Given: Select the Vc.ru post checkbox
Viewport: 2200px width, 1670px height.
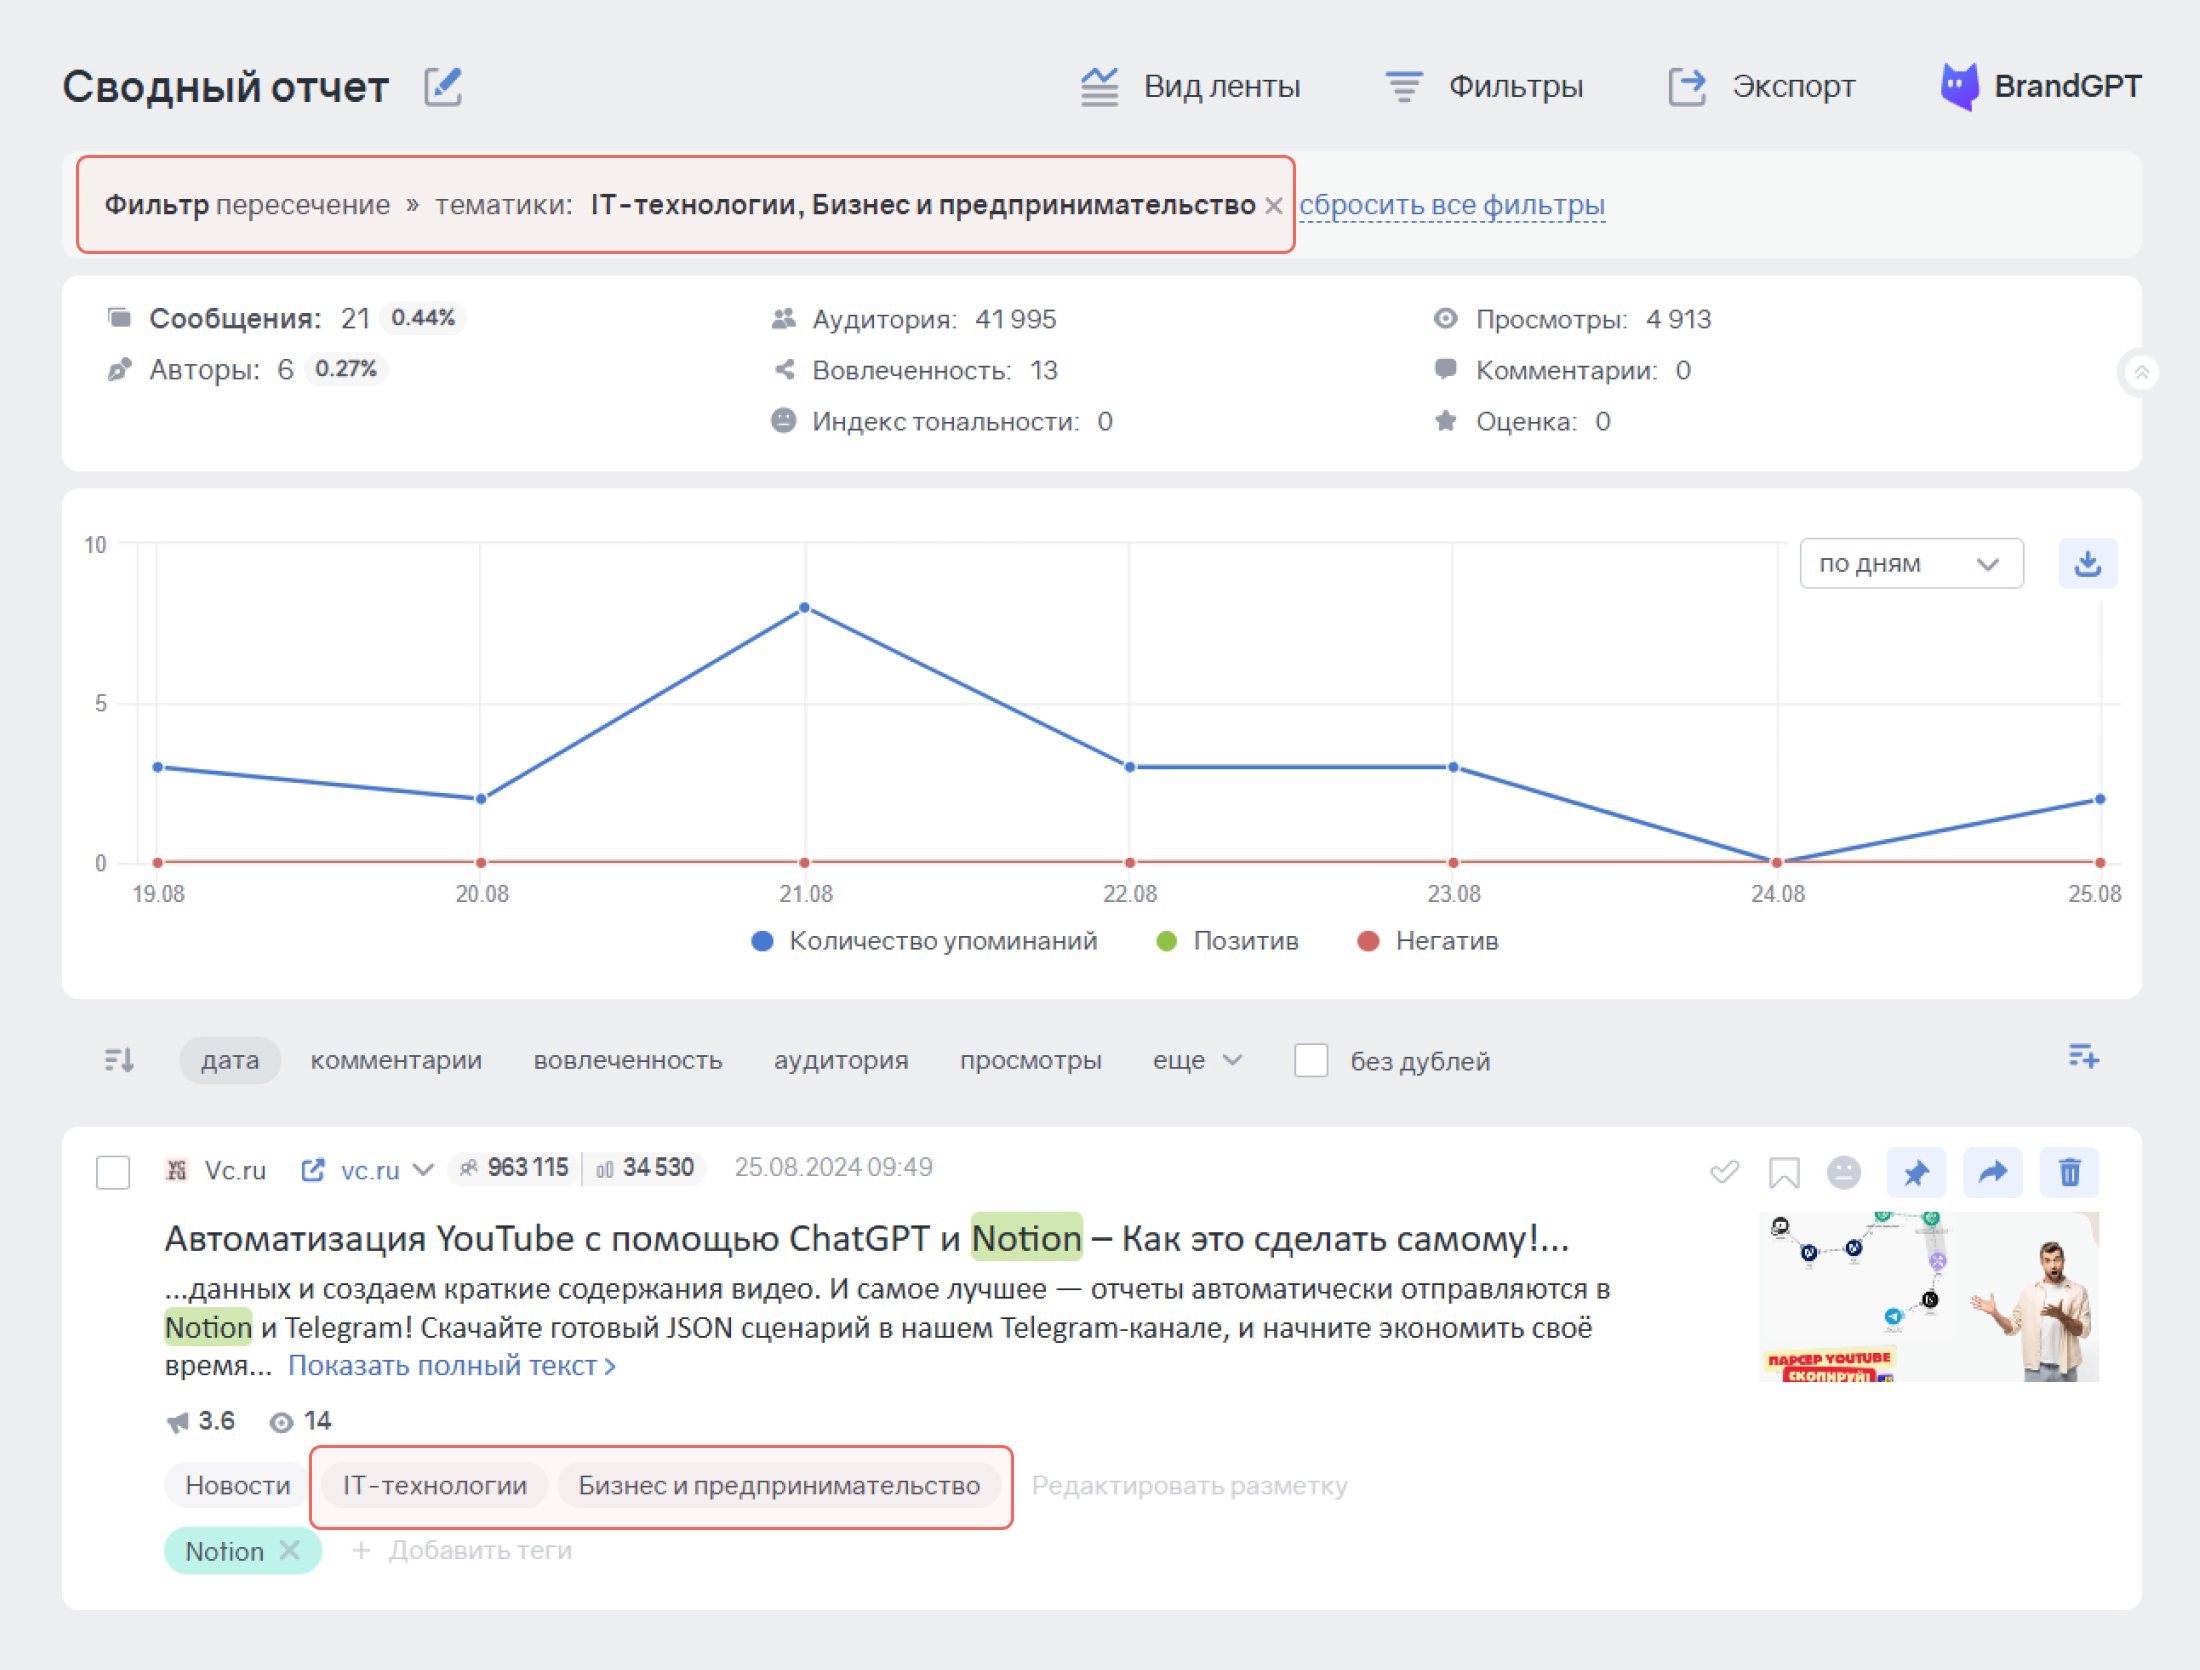Looking at the screenshot, I should pyautogui.click(x=113, y=1172).
